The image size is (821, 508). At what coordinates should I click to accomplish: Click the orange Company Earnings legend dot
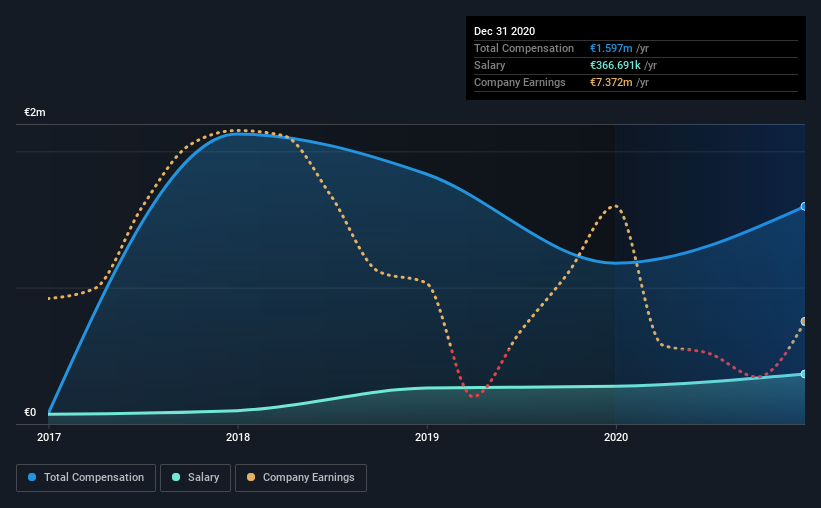251,477
